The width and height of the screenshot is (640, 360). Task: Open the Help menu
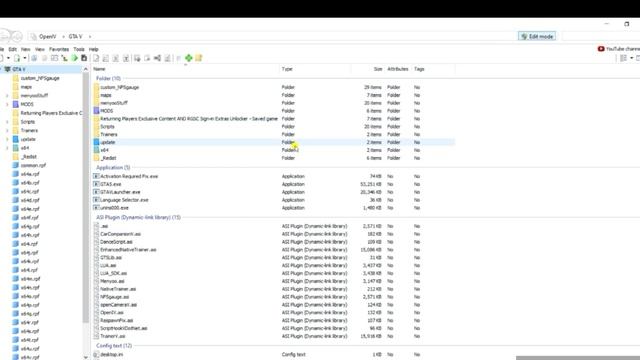coord(93,49)
